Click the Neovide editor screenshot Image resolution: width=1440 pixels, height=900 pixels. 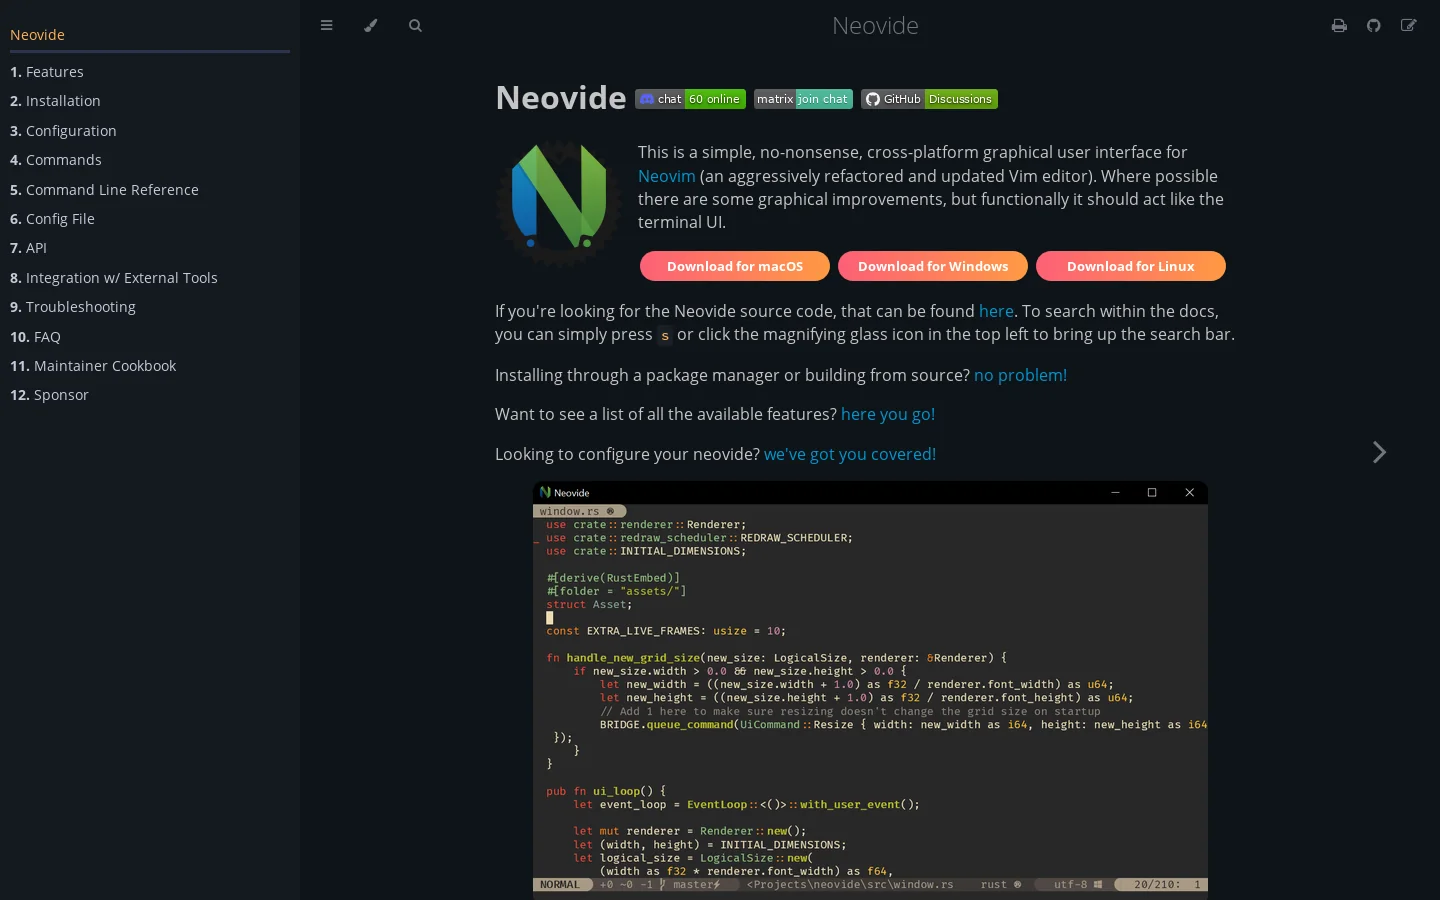coord(870,690)
